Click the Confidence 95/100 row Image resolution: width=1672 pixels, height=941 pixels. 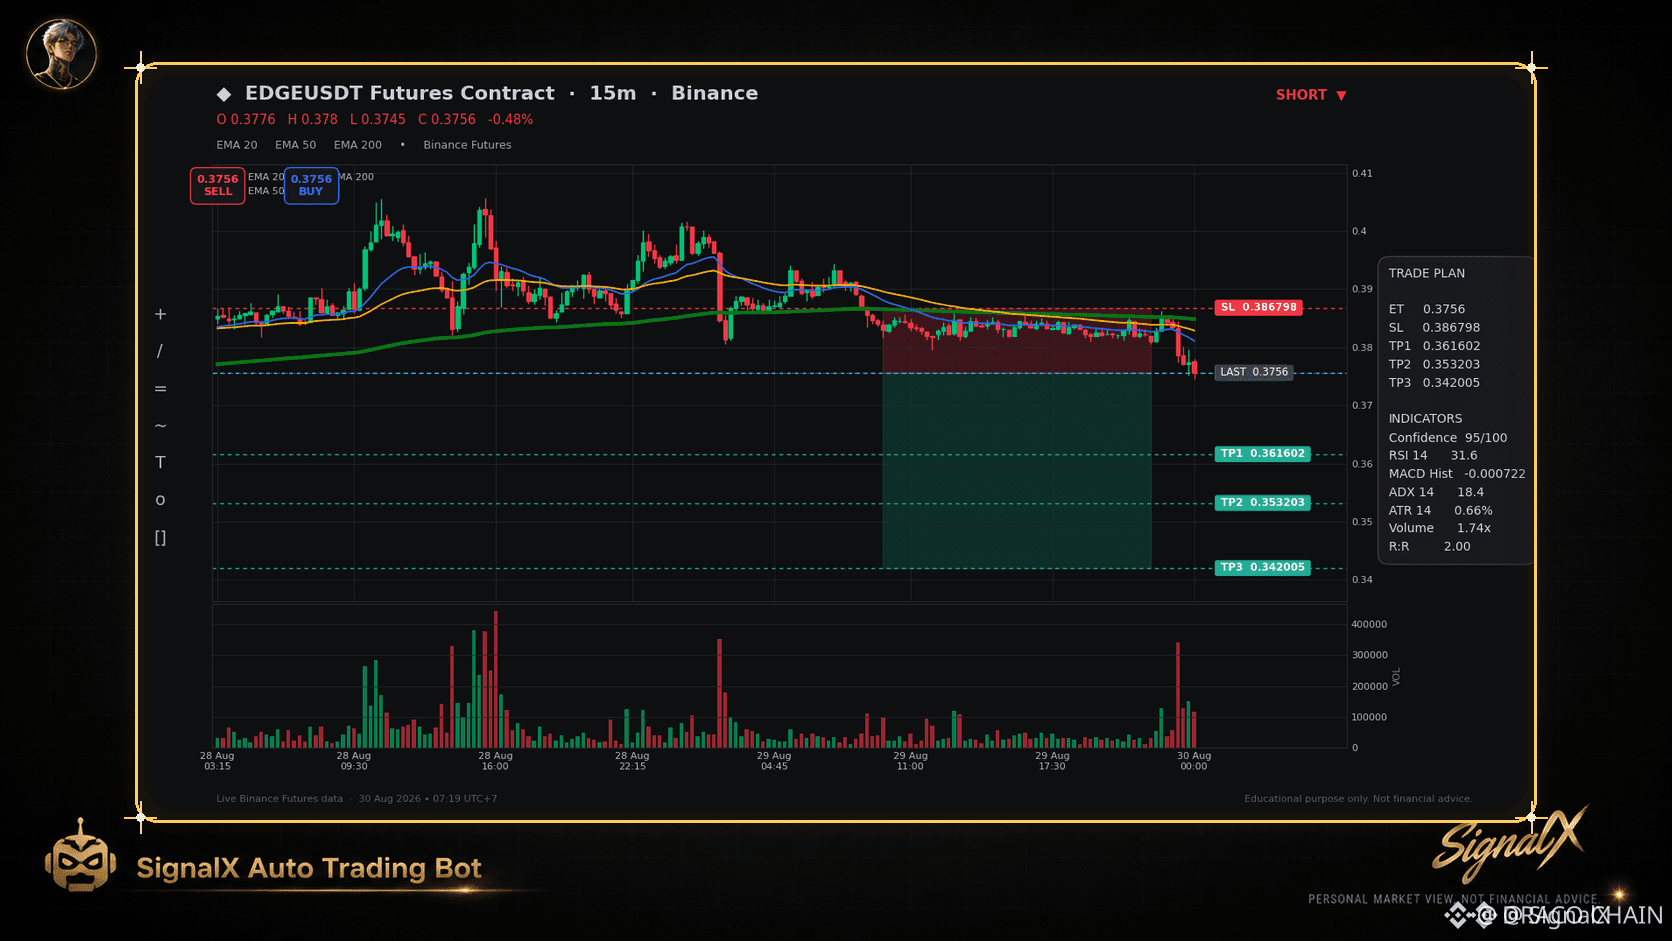tap(1448, 438)
